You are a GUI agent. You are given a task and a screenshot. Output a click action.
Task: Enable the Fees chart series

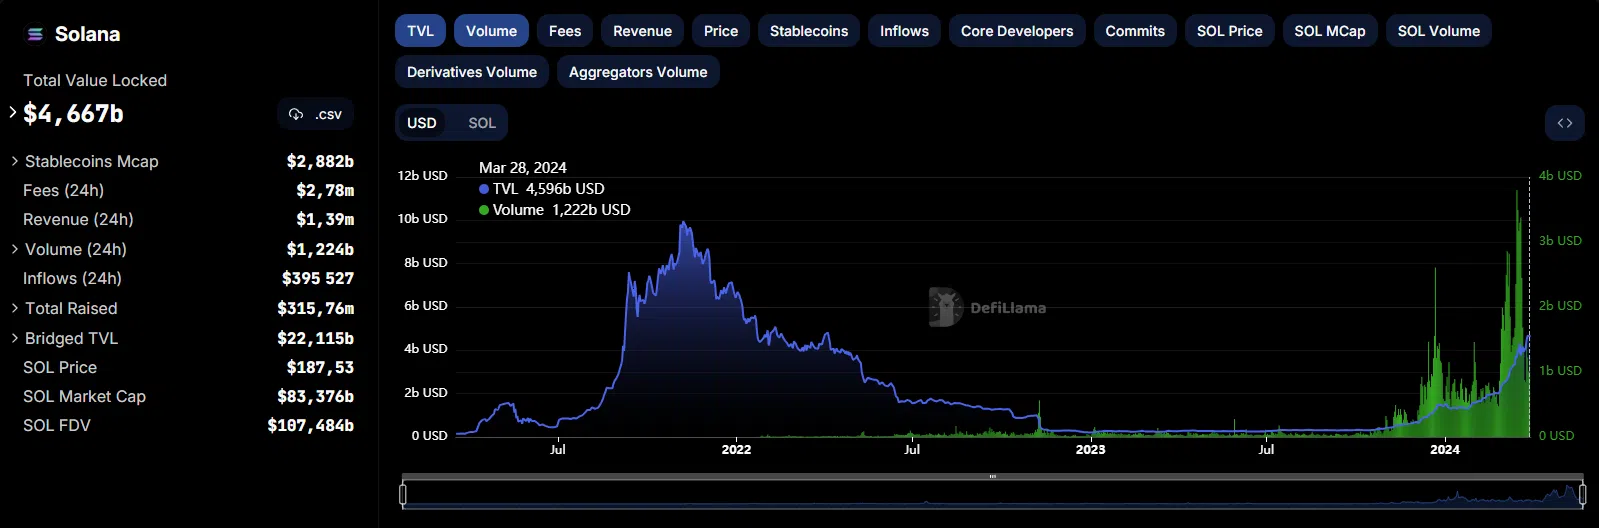565,31
